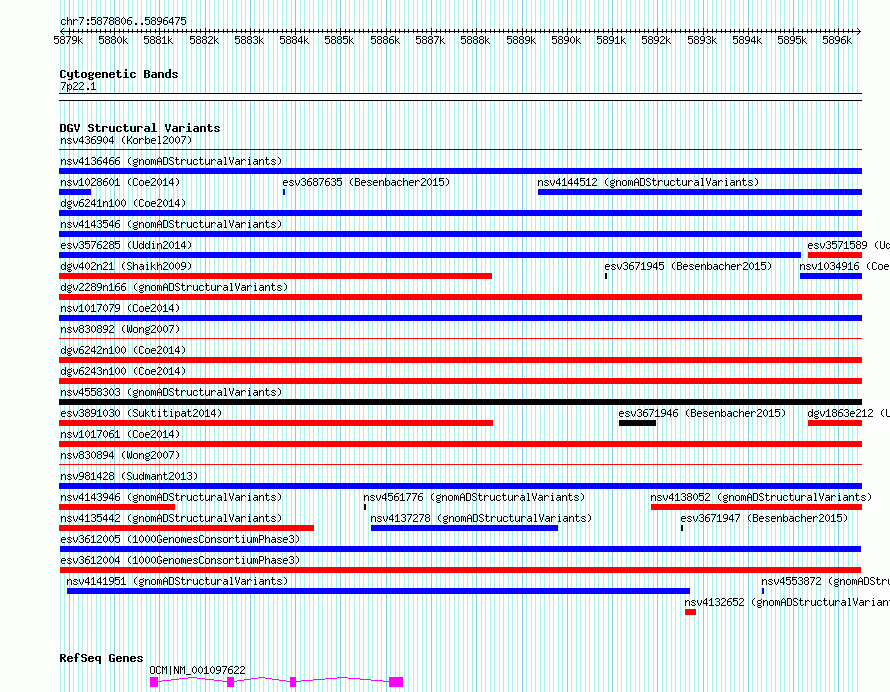The width and height of the screenshot is (890, 692).
Task: Click the last magenta exon of OCM gene
Action: (x=396, y=682)
